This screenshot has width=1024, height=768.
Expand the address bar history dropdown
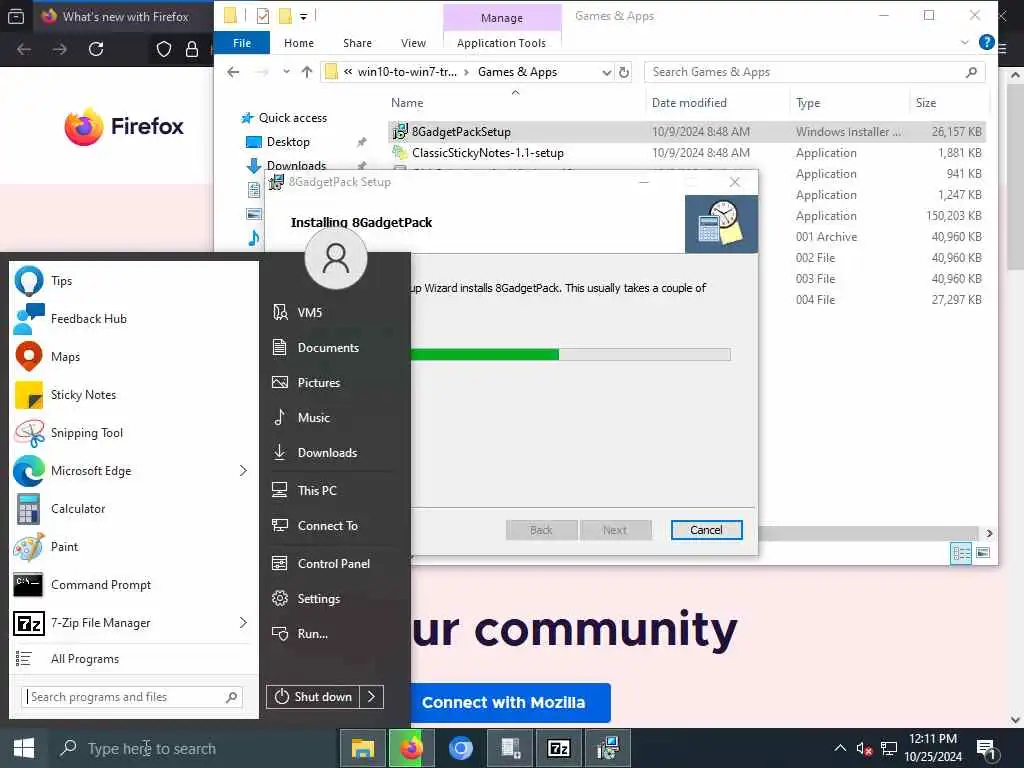click(607, 72)
